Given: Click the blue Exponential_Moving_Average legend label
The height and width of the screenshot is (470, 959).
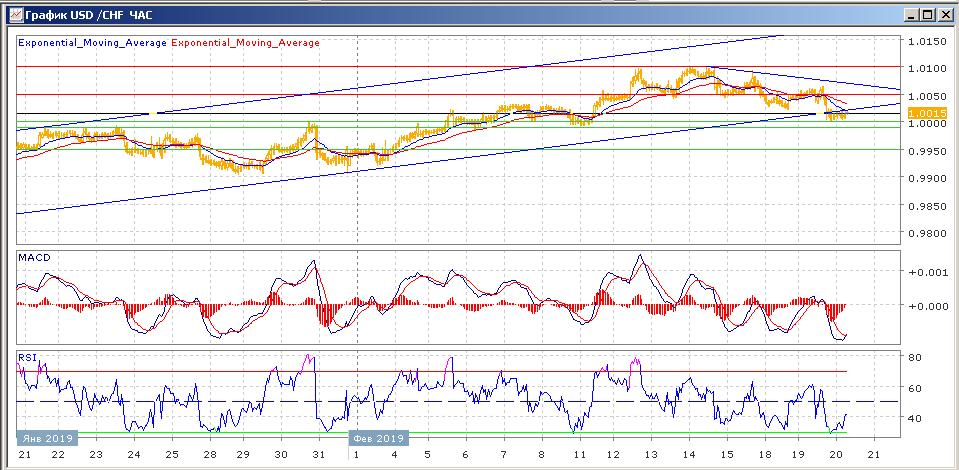Looking at the screenshot, I should 92,43.
